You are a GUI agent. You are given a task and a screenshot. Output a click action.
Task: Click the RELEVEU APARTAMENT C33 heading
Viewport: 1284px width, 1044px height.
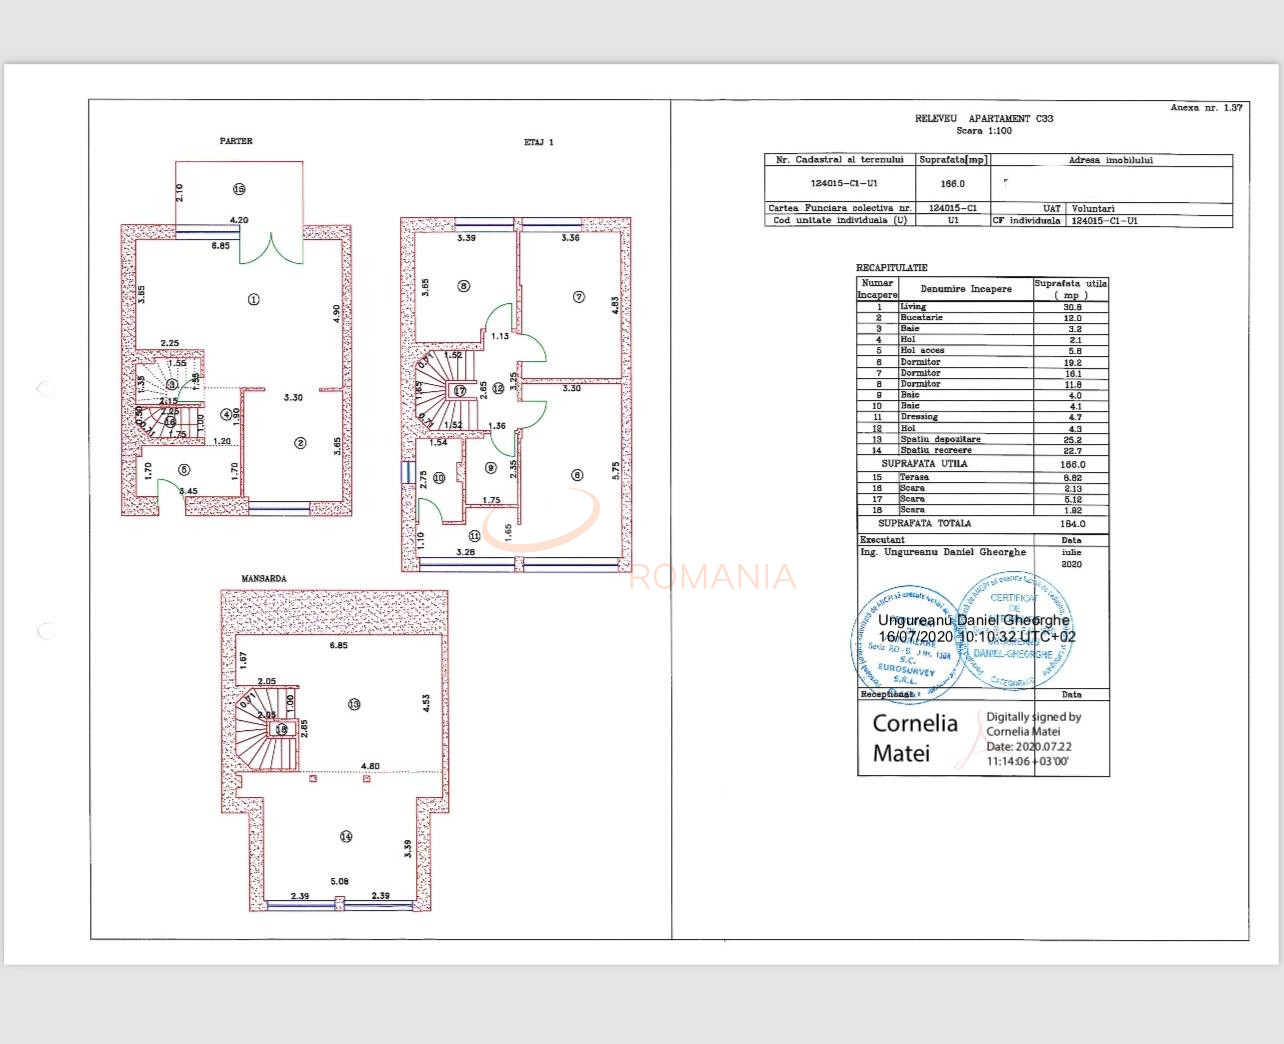[x=983, y=119]
